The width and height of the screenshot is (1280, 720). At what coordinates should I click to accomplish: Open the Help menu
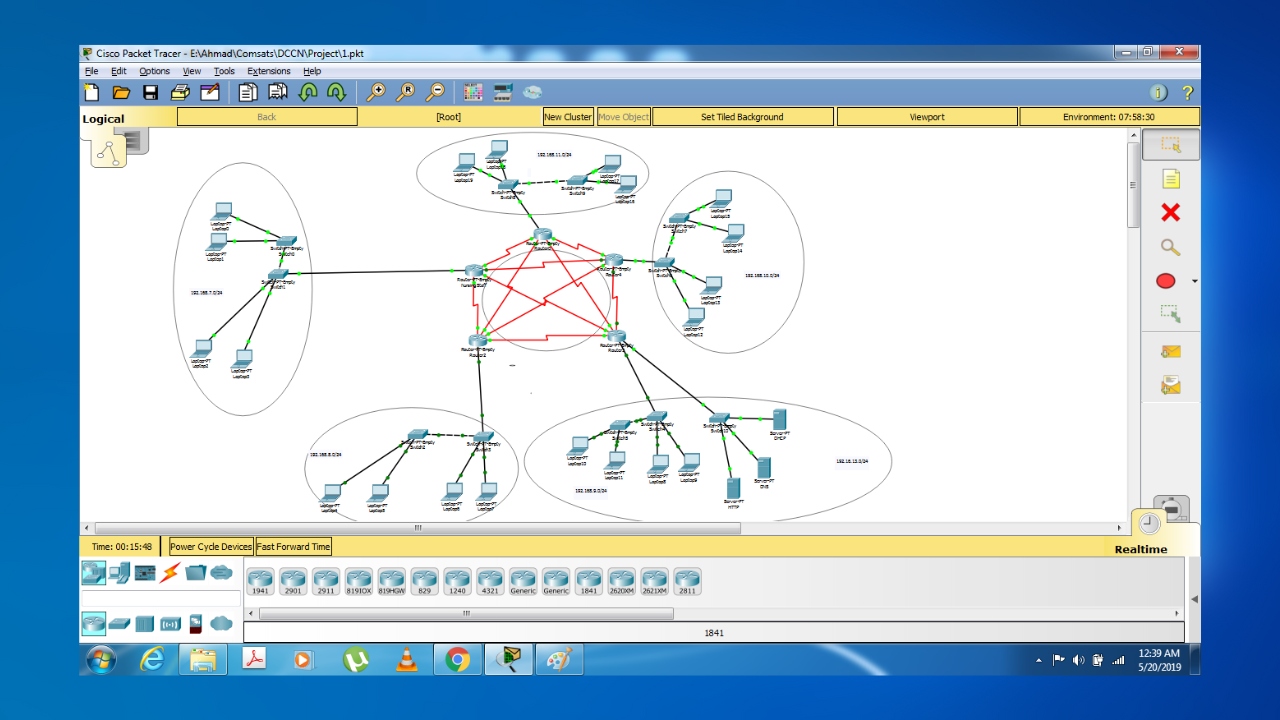tap(312, 71)
